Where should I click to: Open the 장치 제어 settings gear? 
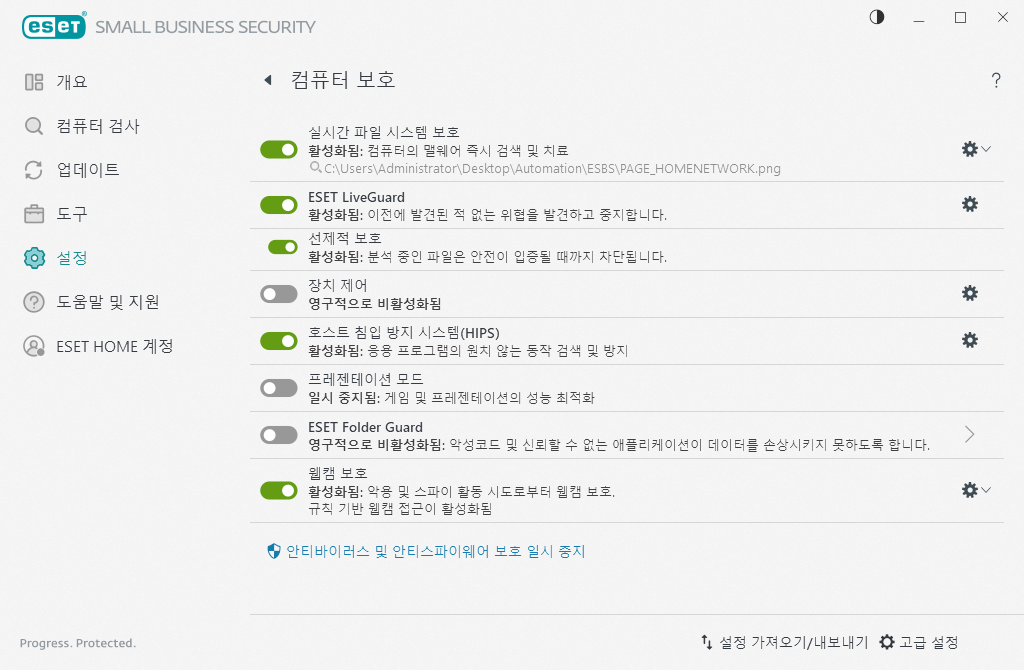[969, 293]
